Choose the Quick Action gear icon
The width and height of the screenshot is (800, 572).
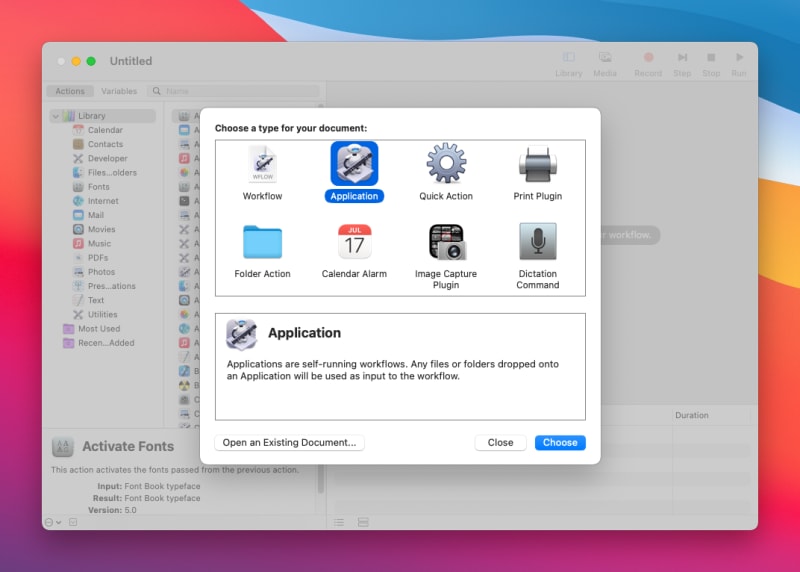[446, 163]
